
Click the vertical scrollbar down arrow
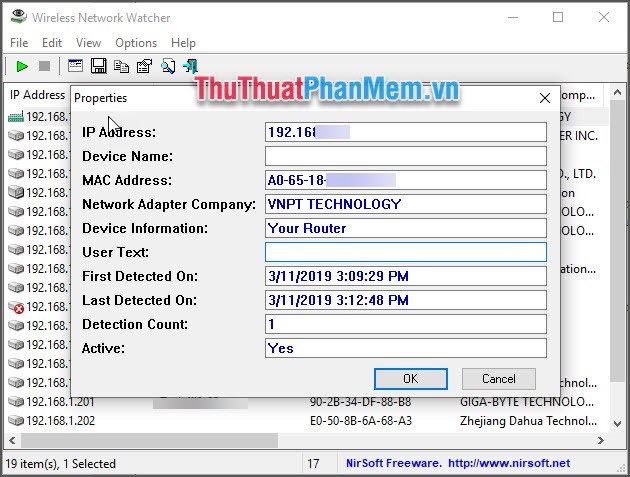pos(617,424)
